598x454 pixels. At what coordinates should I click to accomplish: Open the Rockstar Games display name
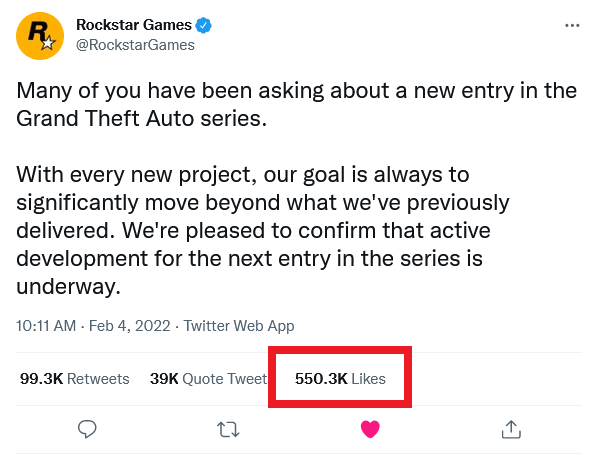pos(134,25)
